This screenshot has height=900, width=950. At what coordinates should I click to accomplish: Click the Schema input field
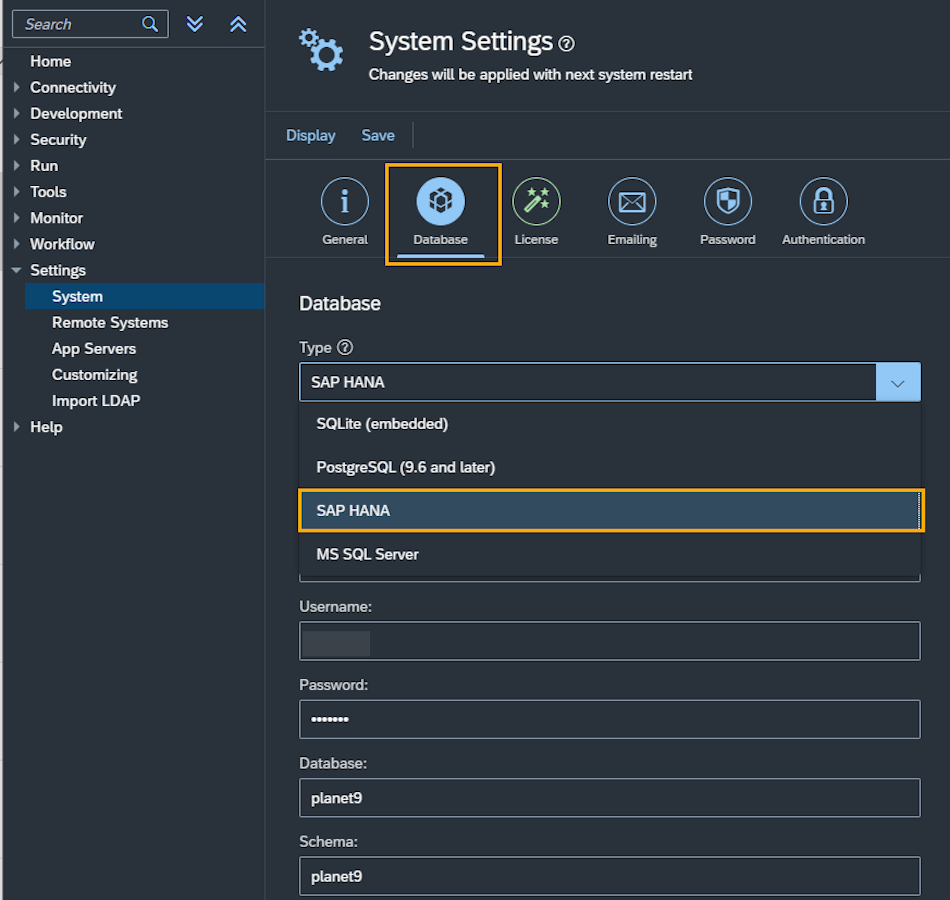click(610, 876)
